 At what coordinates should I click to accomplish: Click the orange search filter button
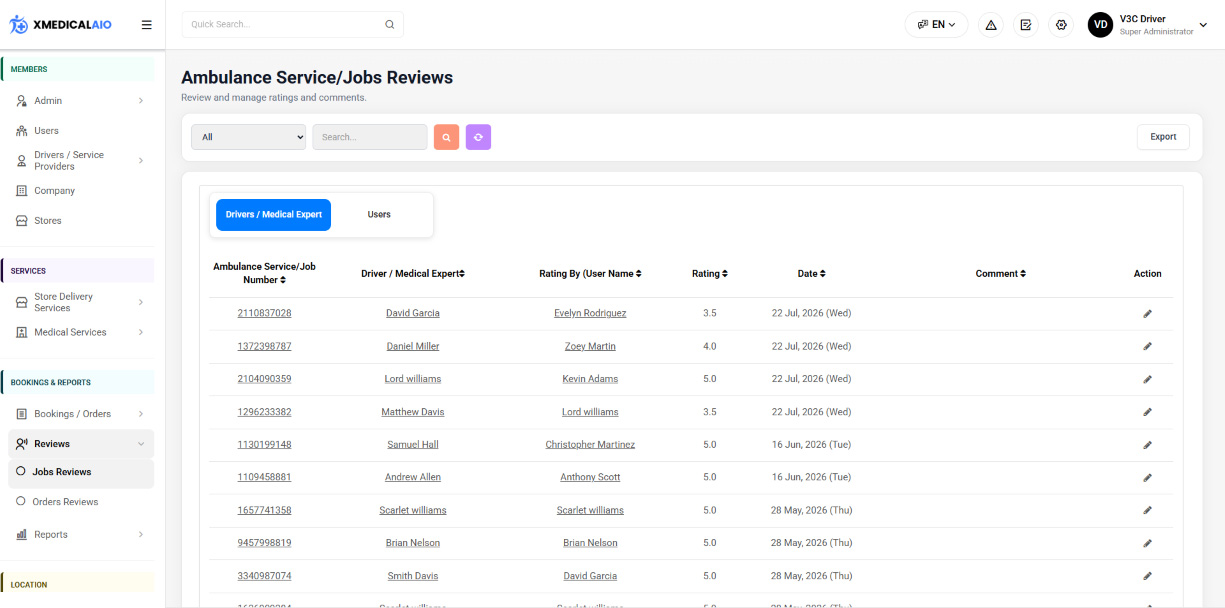point(446,137)
